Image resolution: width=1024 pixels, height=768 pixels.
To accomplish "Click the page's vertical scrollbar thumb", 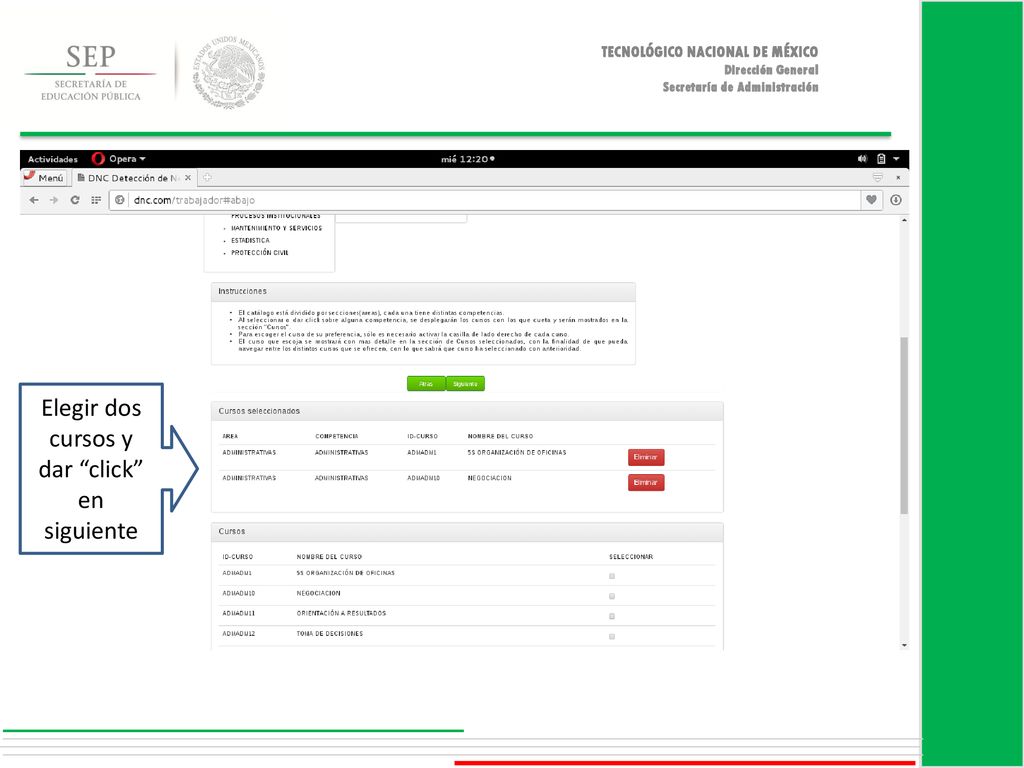I will (904, 426).
